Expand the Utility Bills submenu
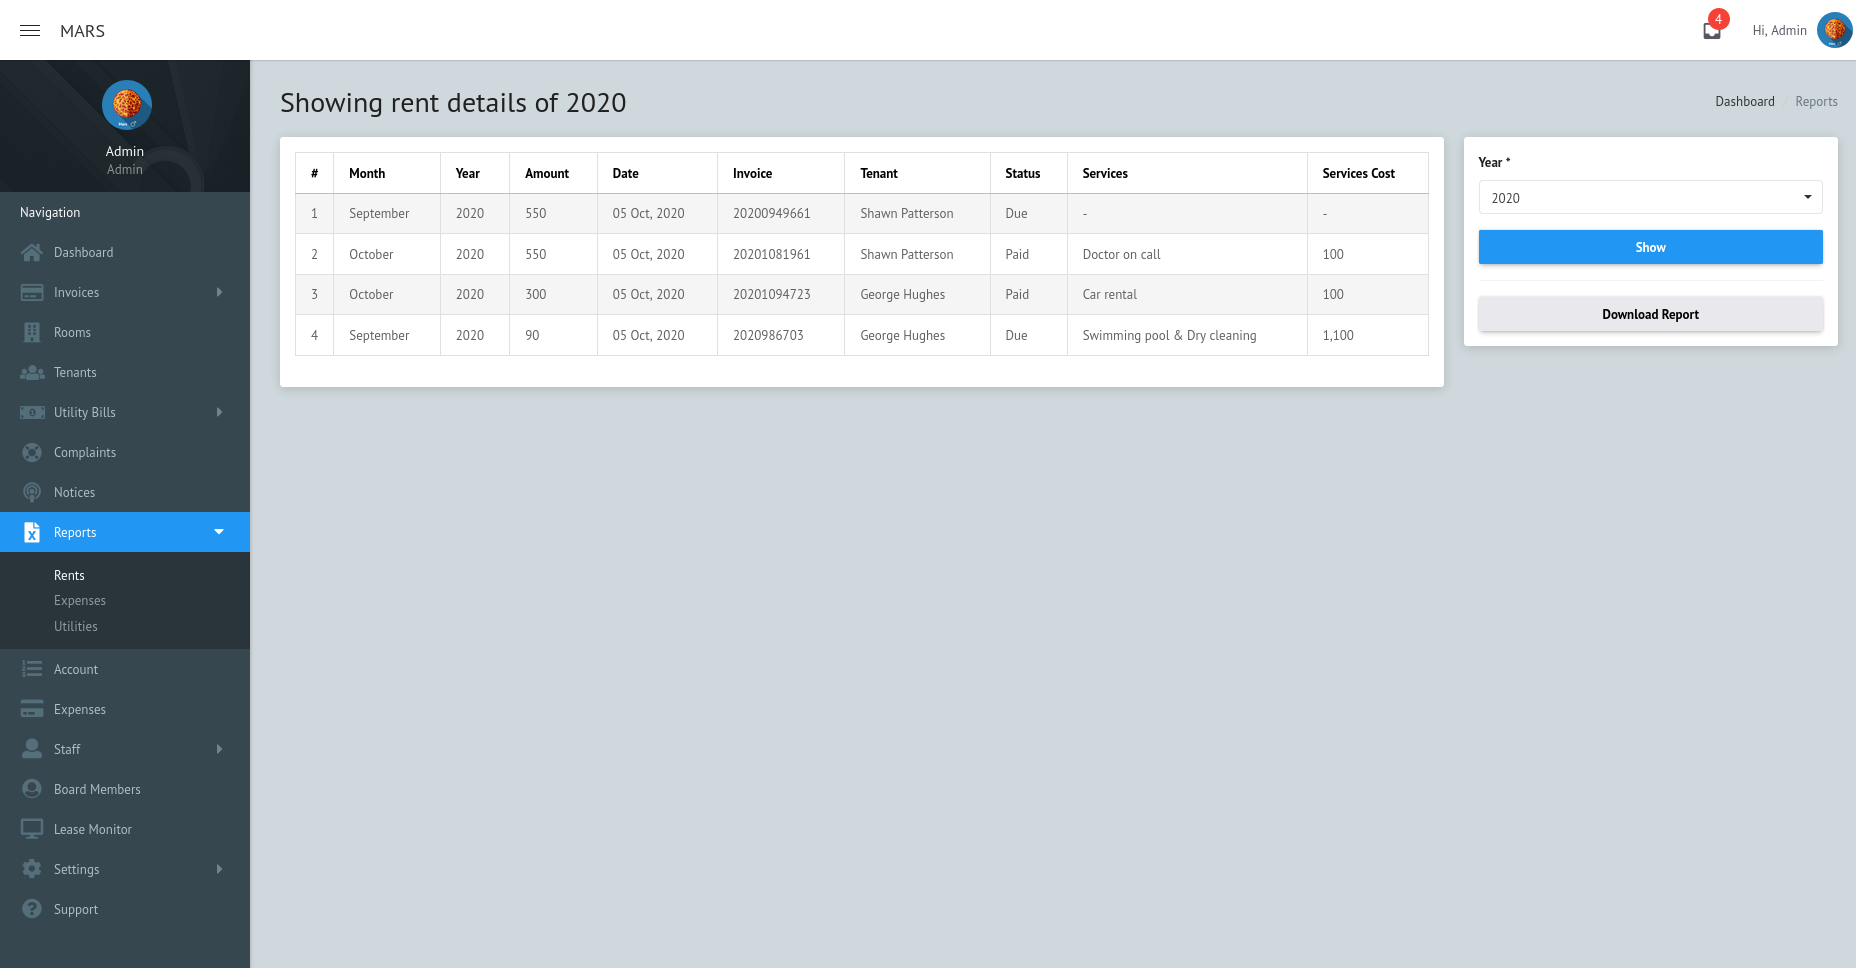1856x968 pixels. (x=219, y=412)
